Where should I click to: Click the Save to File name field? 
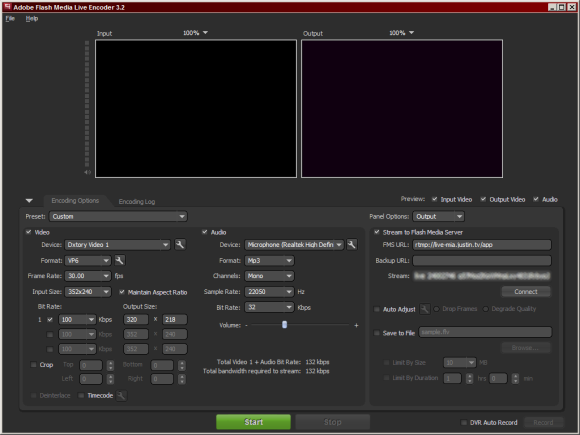485,332
